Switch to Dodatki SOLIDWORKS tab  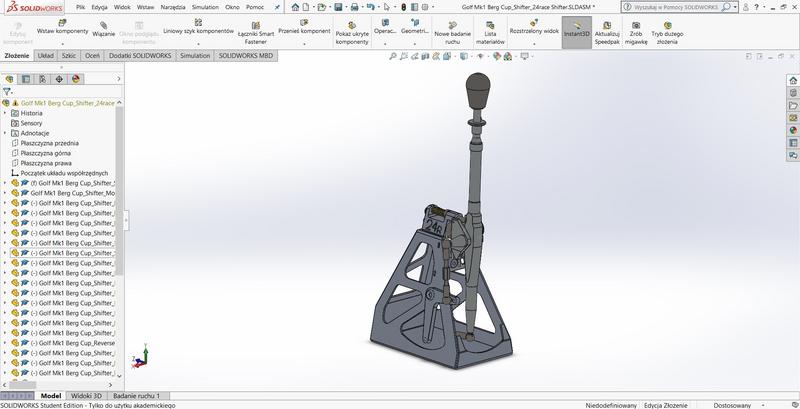click(140, 56)
